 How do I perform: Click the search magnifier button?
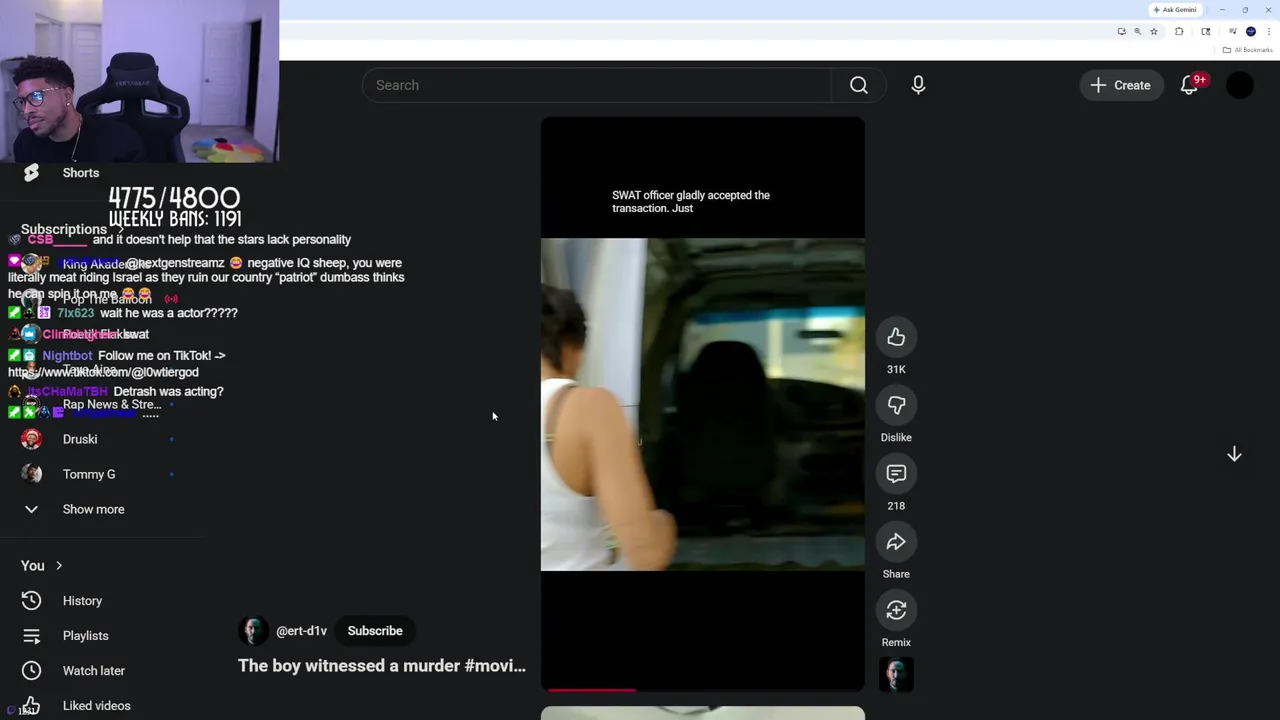[858, 85]
